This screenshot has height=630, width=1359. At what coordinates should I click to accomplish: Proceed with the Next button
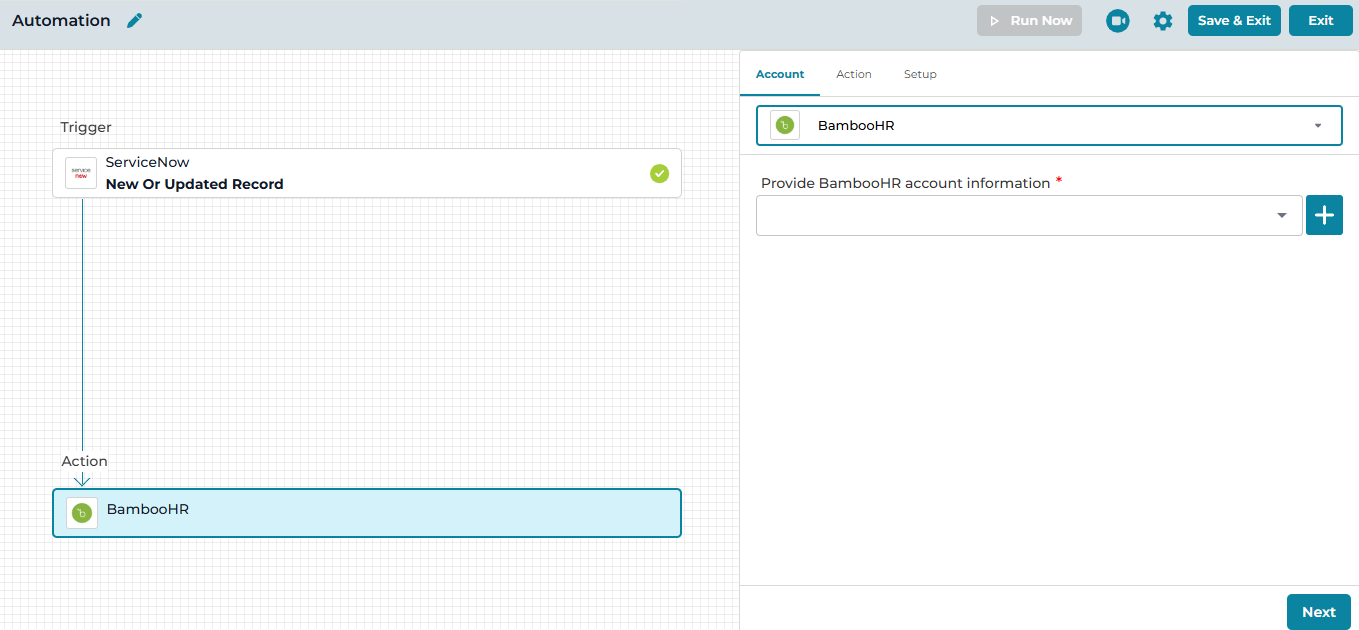point(1319,612)
